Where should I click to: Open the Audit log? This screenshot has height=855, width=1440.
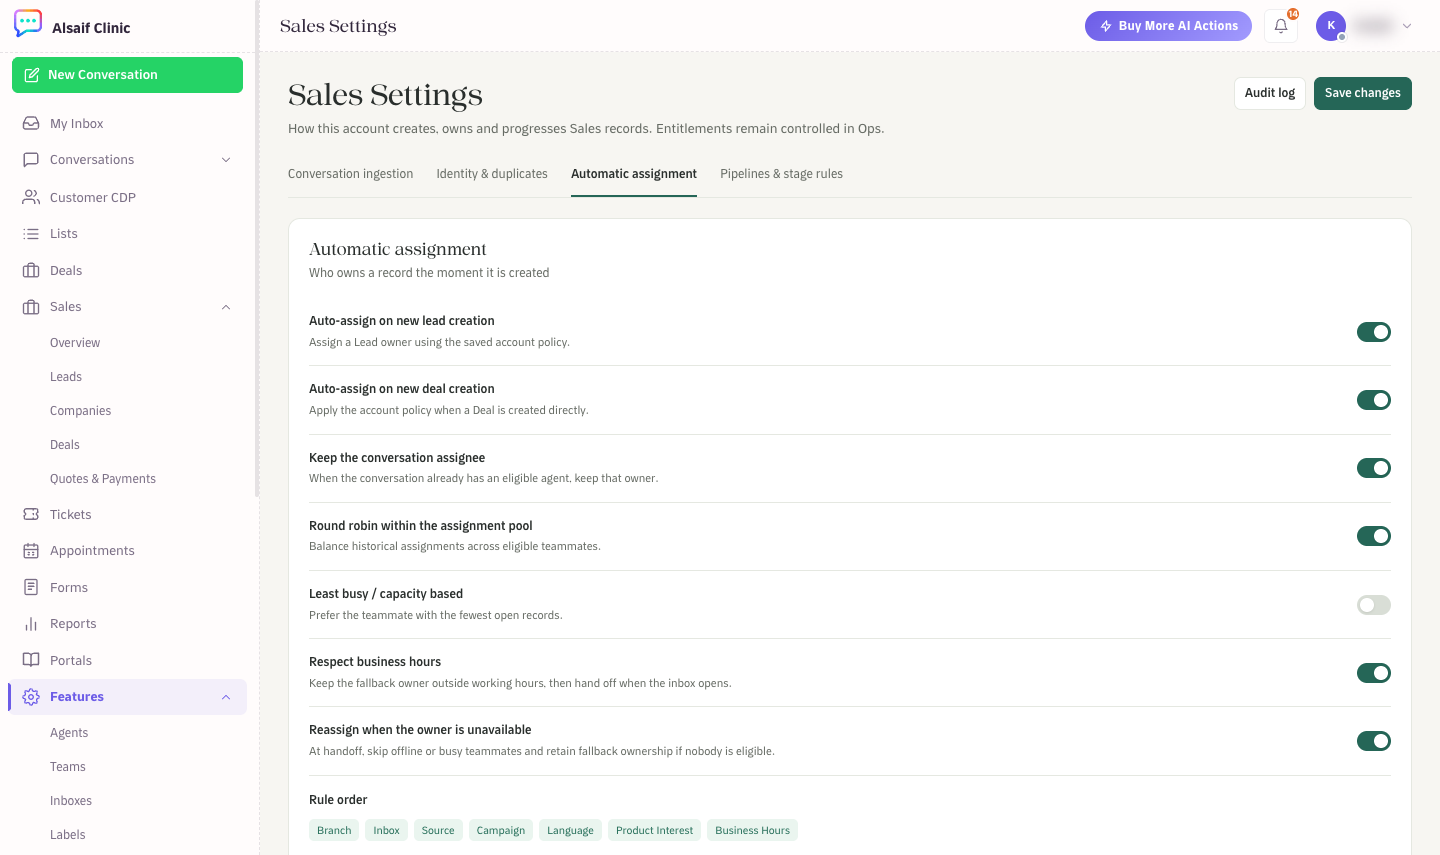1270,93
